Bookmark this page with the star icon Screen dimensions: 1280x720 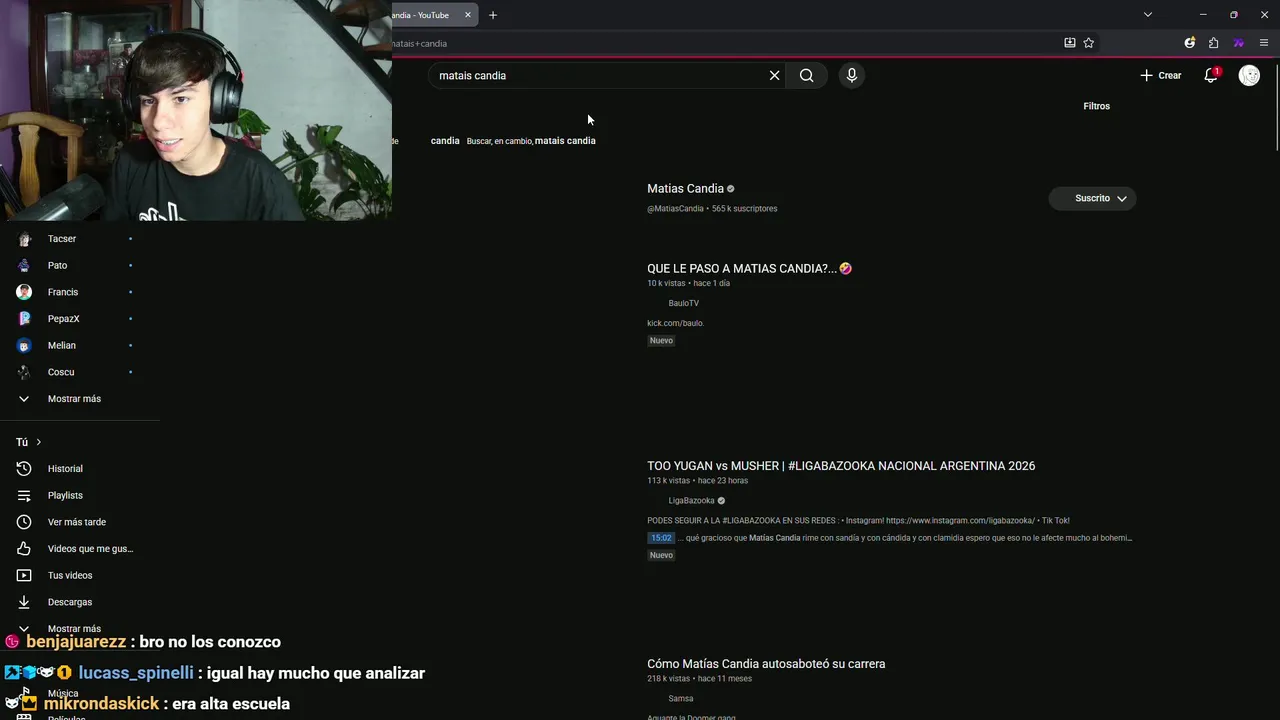(1089, 43)
